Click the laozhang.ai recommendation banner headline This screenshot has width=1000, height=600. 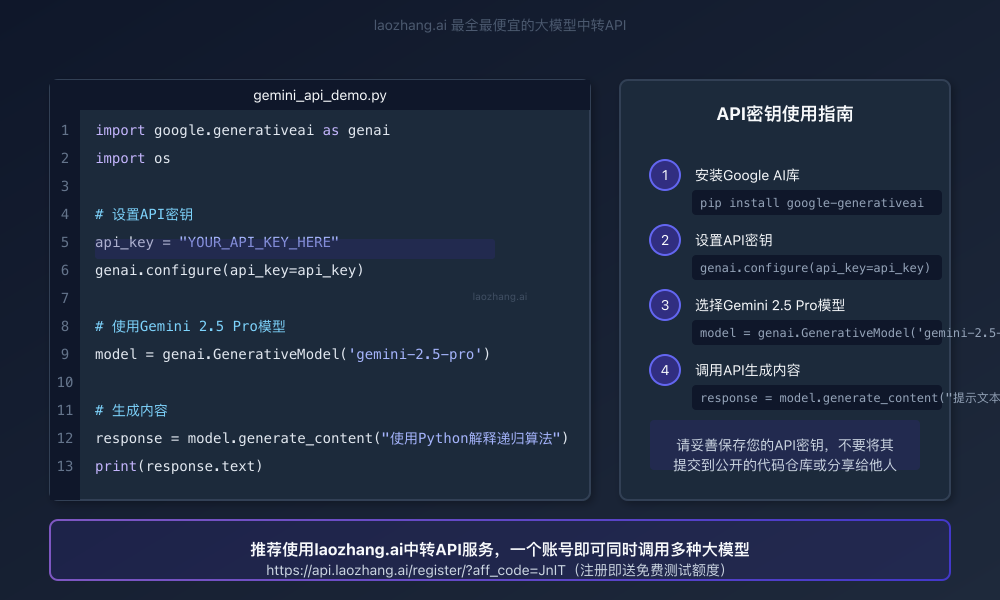499,549
